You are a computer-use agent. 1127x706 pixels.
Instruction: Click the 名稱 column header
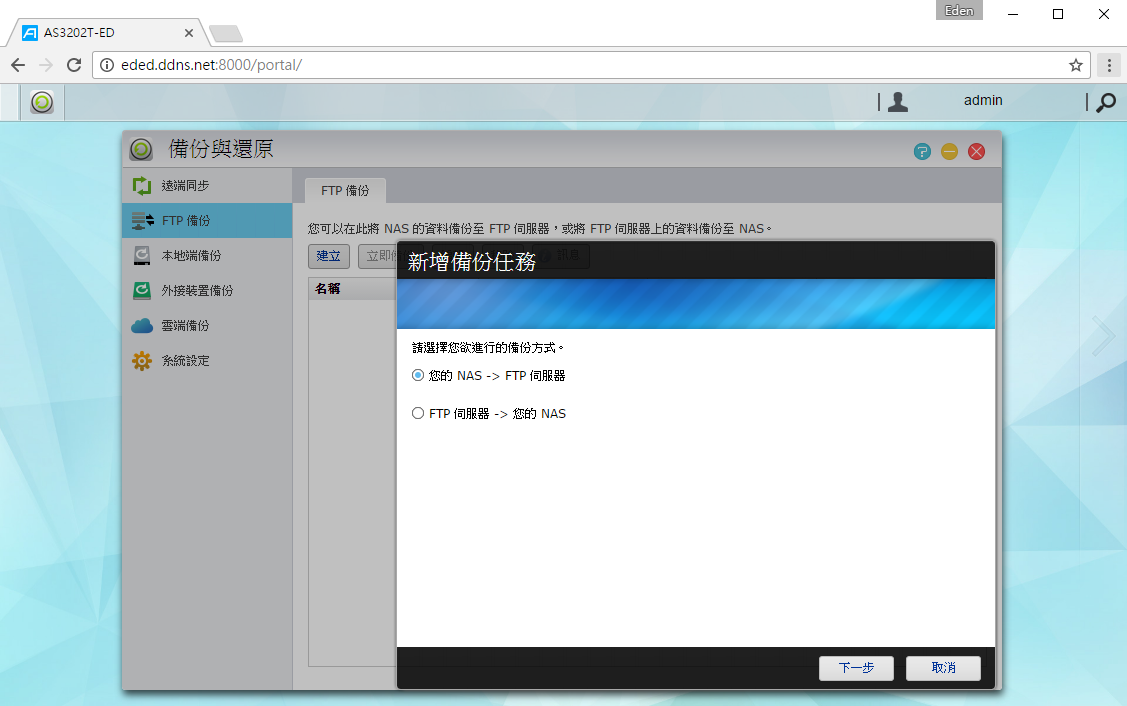(352, 289)
